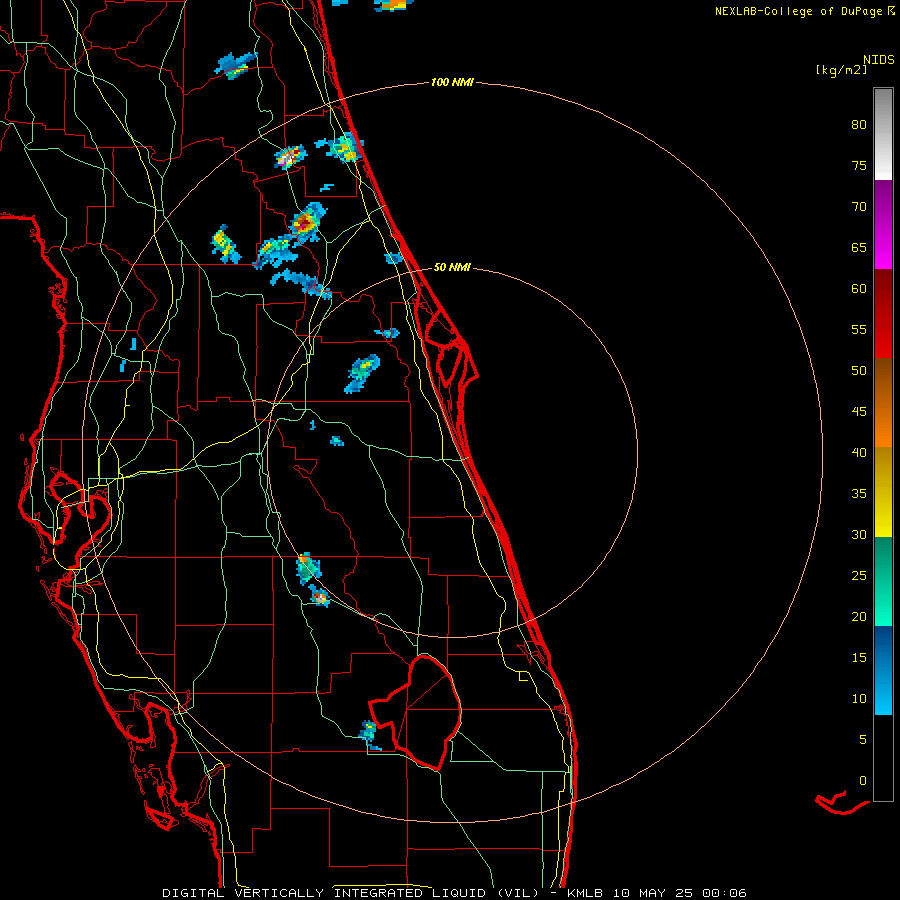Click the DIGITAL VERTICALLY INTEGRATED LIQUID caption
This screenshot has height=900, width=900.
point(350,893)
